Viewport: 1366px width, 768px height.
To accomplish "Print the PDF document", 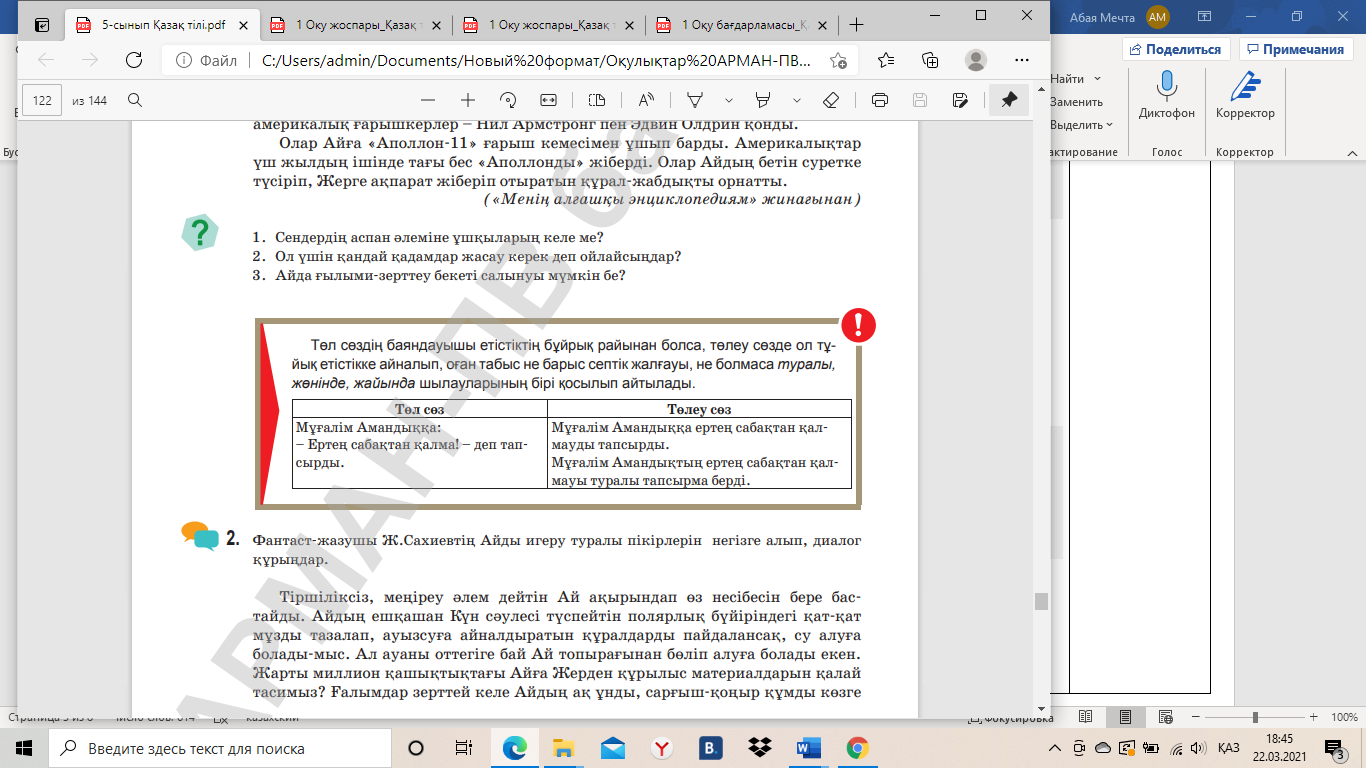I will 880,100.
